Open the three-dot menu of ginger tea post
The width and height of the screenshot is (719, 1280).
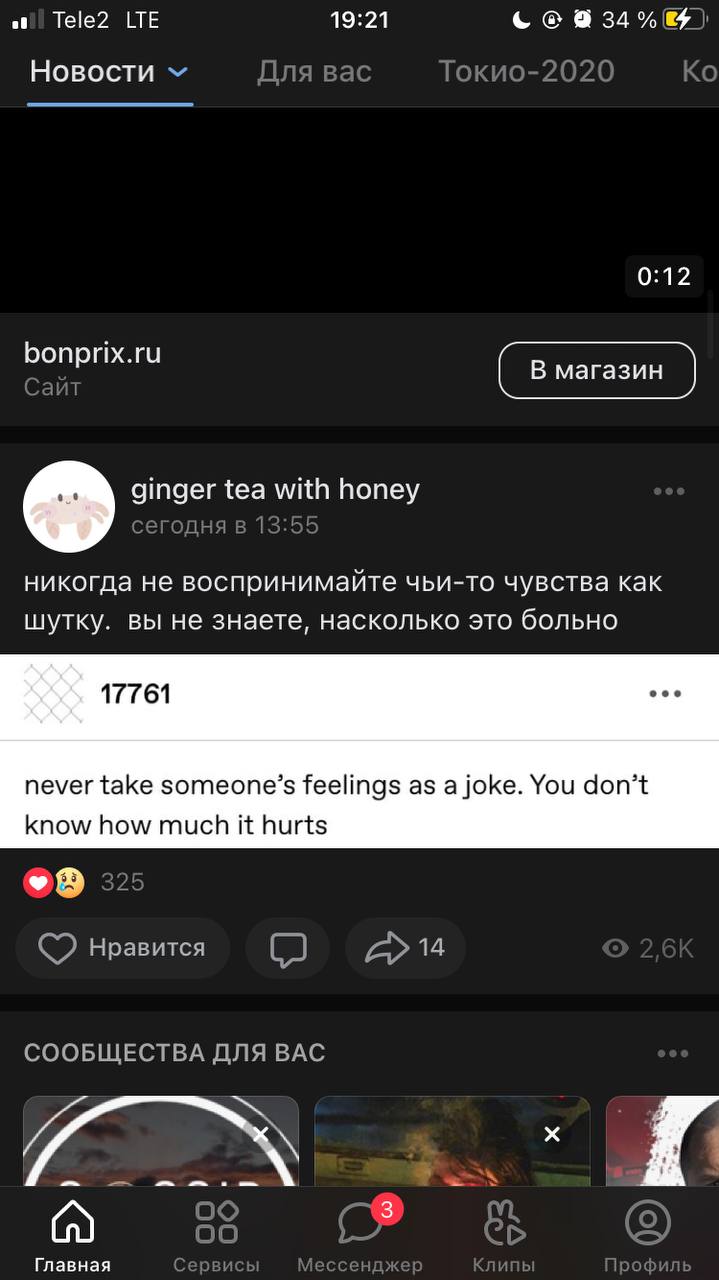point(668,491)
